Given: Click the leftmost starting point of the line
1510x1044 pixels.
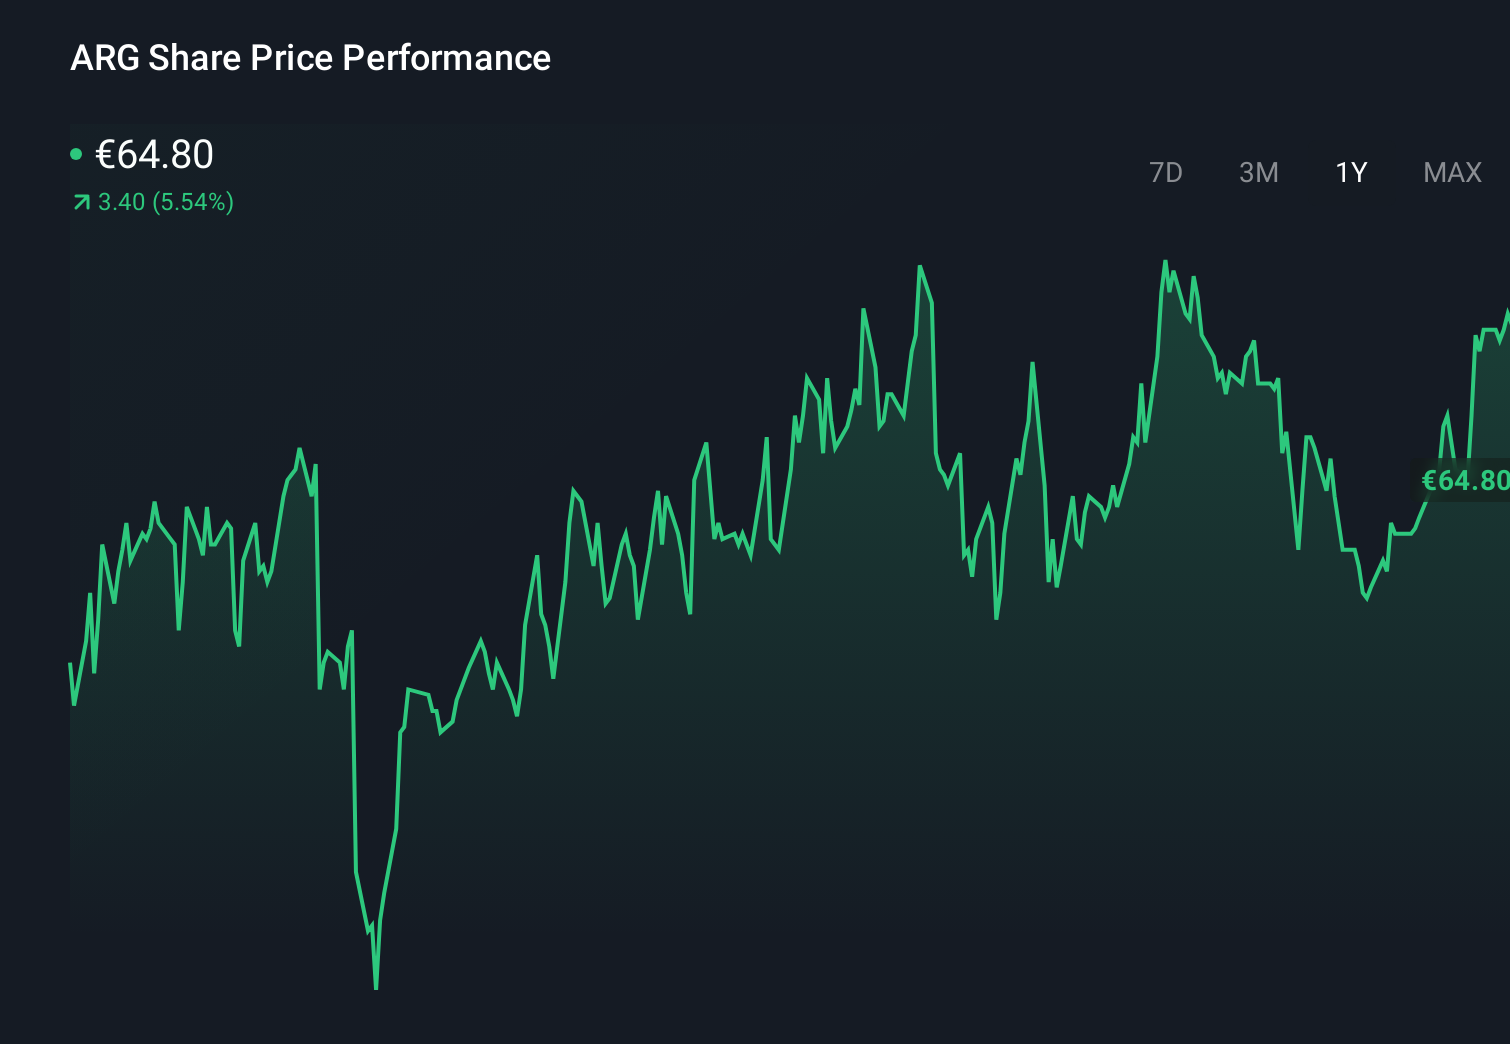Looking at the screenshot, I should tap(71, 664).
